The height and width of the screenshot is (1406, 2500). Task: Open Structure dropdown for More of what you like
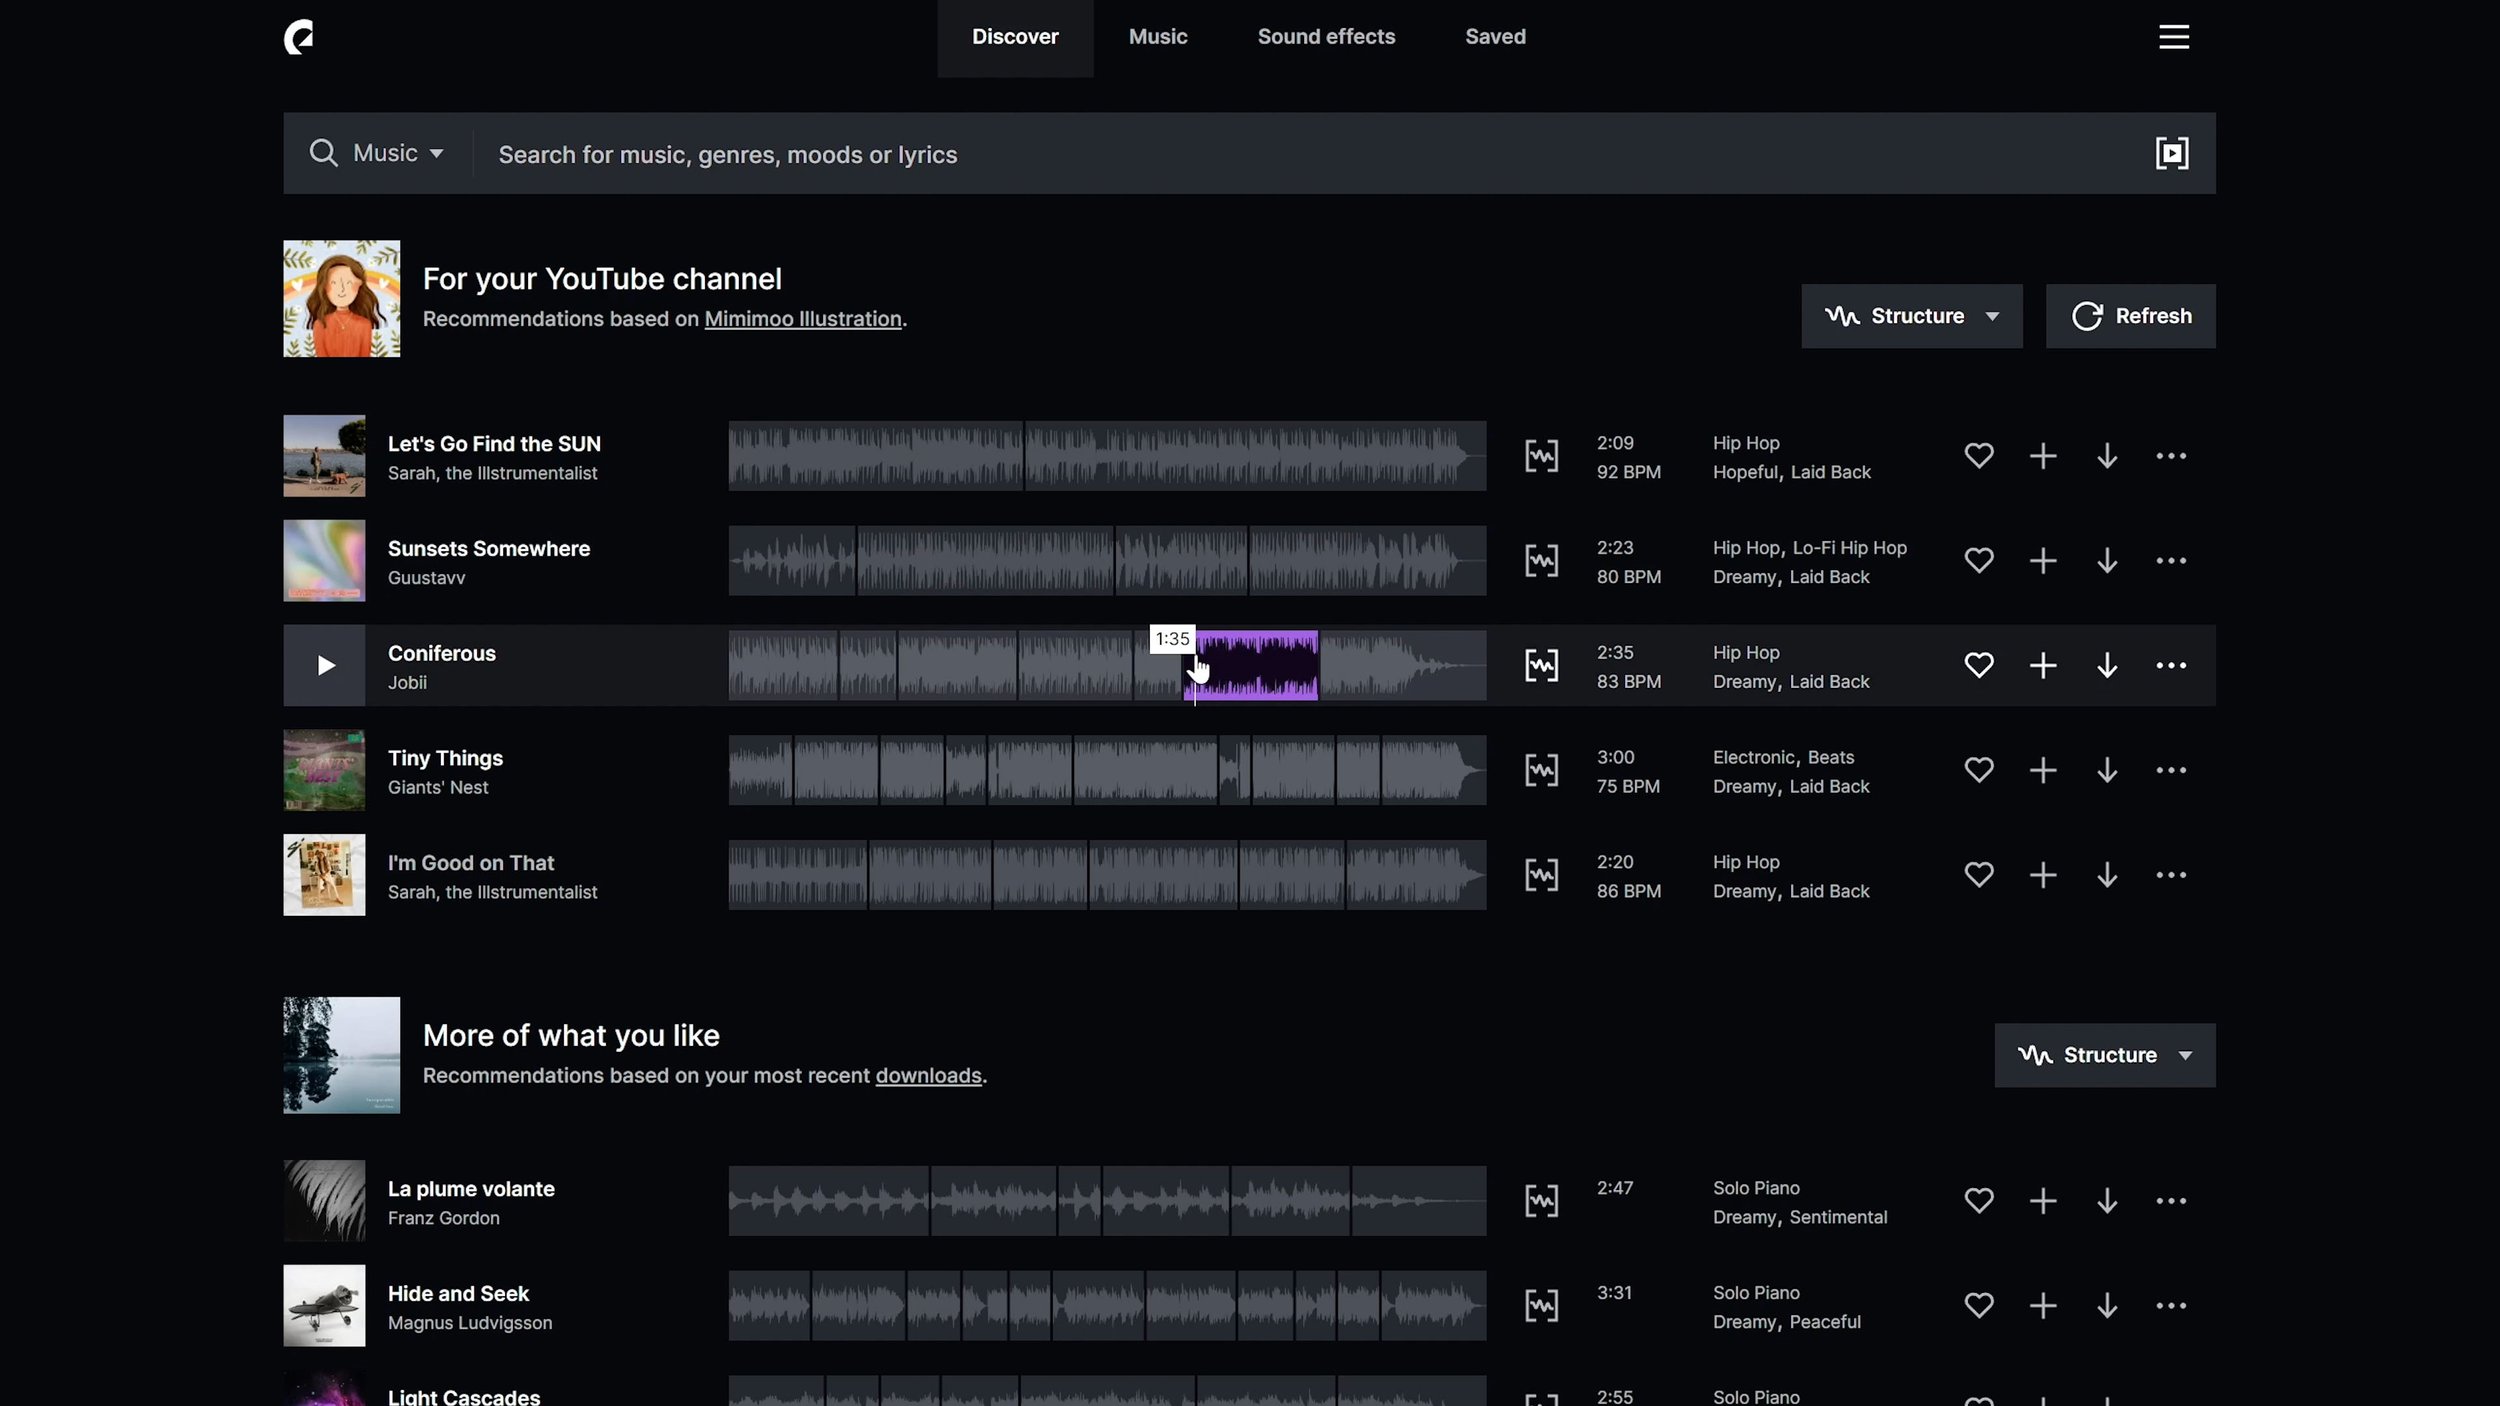pos(2104,1055)
